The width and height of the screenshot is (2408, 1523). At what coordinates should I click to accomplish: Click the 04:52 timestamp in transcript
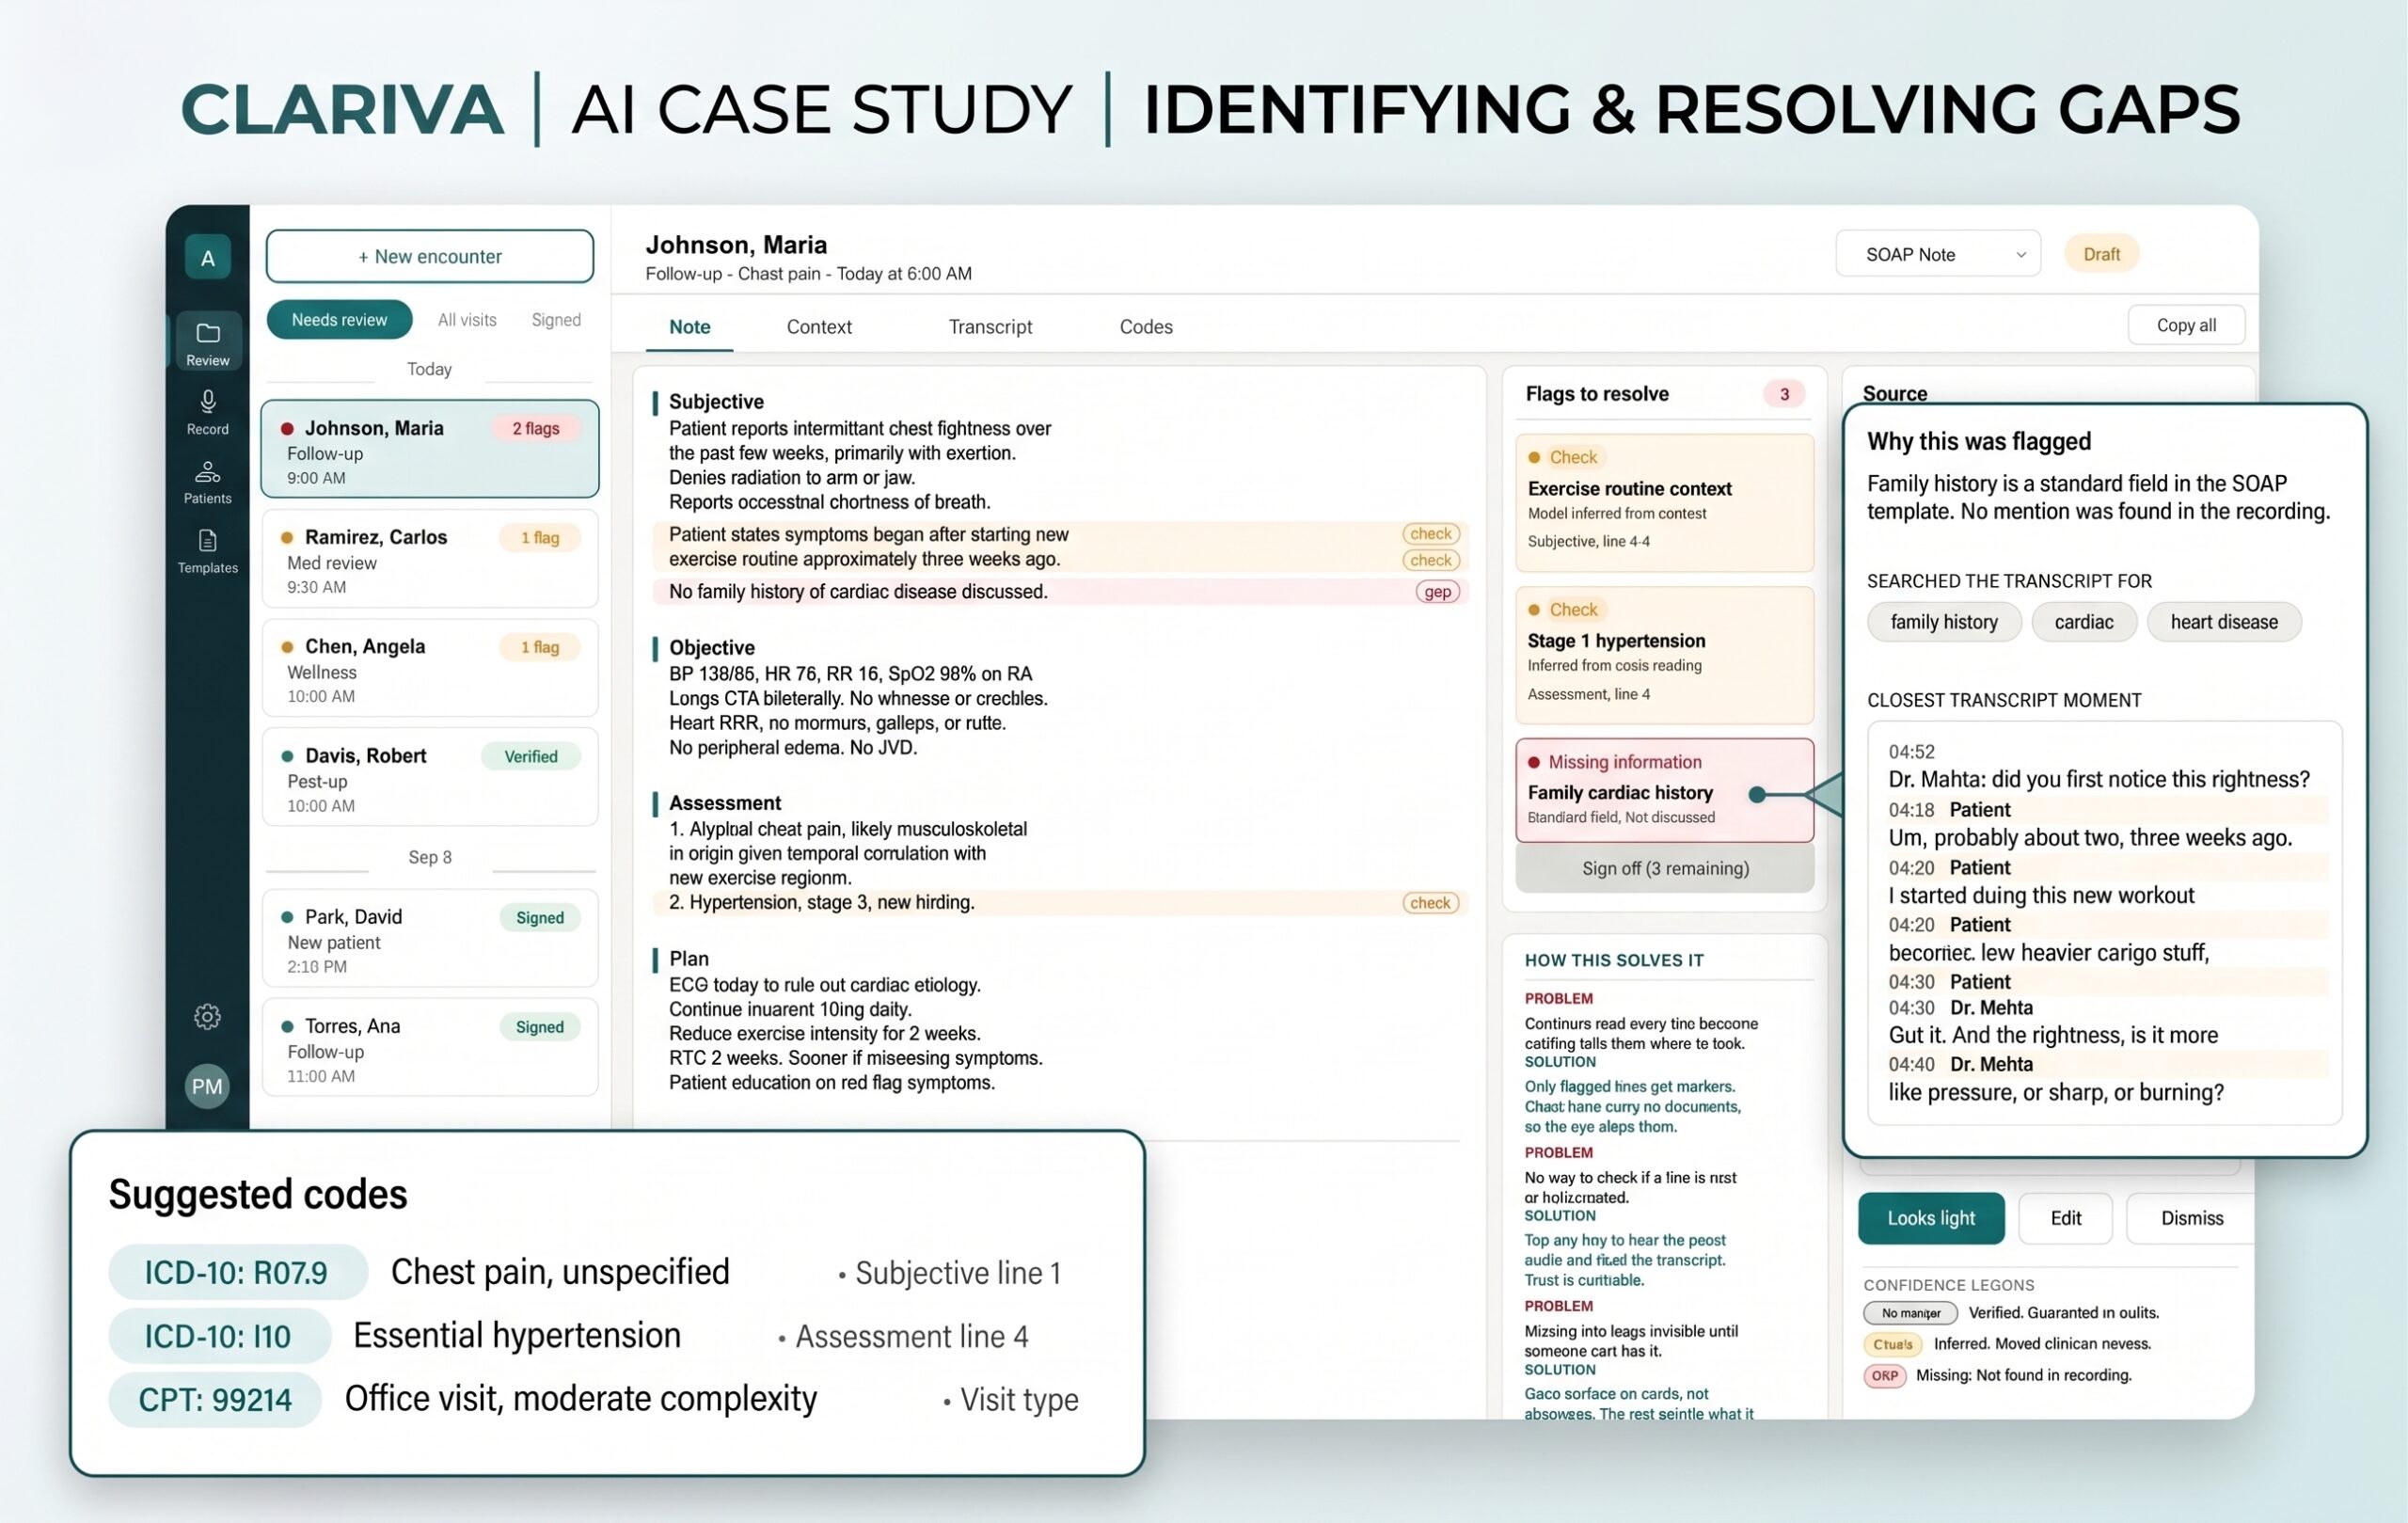tap(1911, 752)
